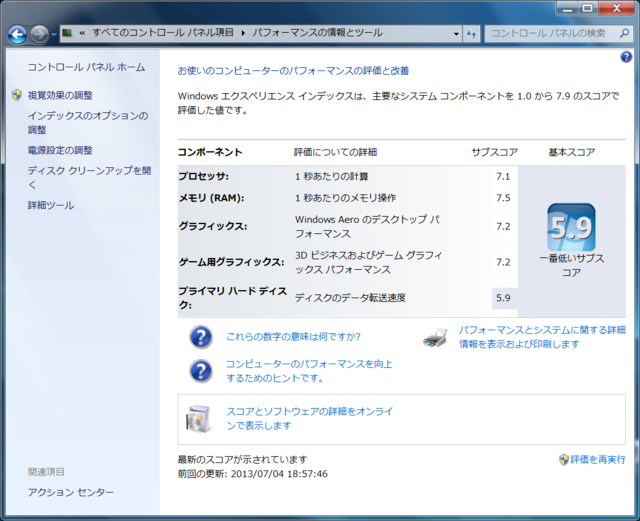Click the control panel icon in address bar

(67, 33)
